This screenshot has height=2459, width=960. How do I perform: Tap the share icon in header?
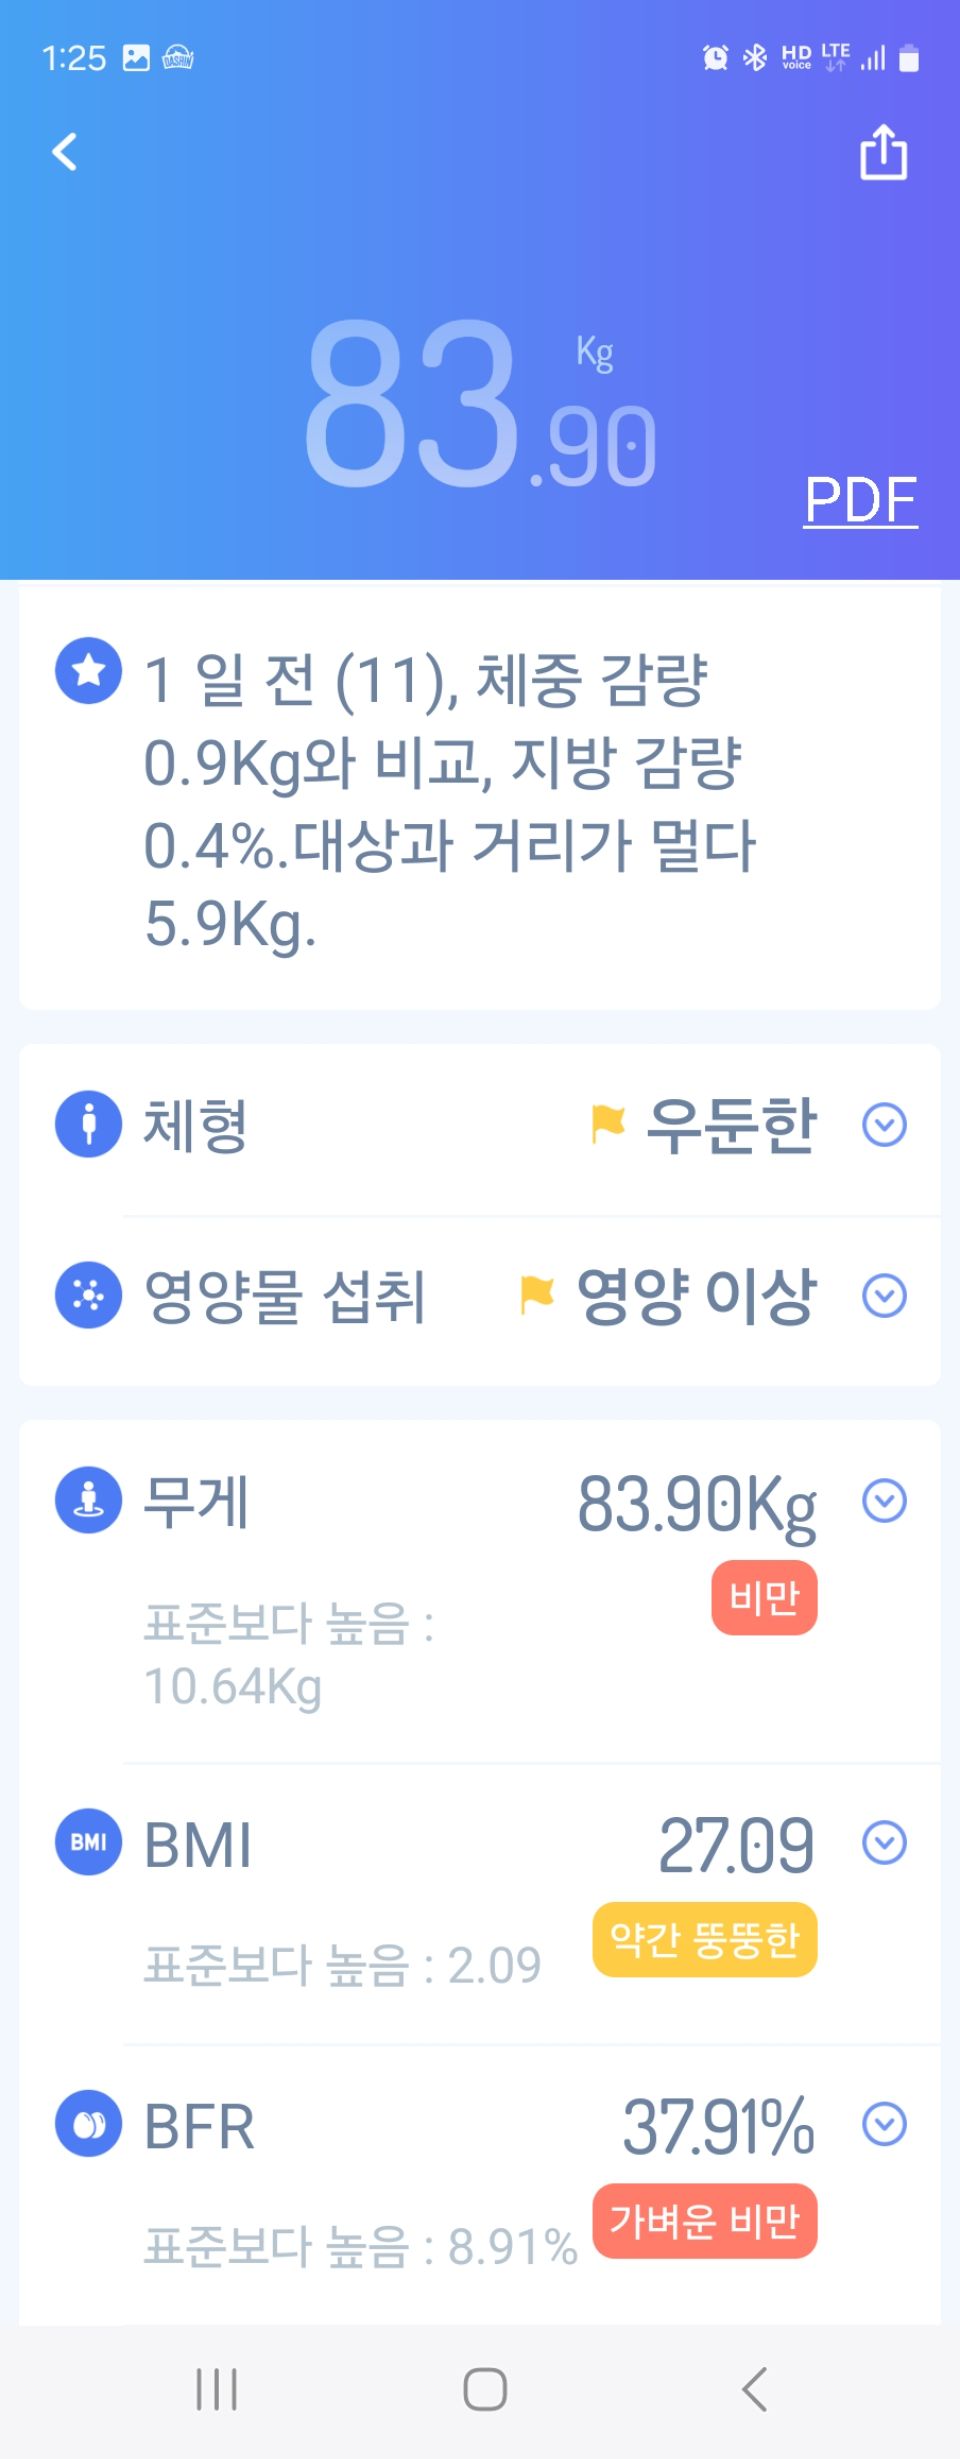coord(884,153)
